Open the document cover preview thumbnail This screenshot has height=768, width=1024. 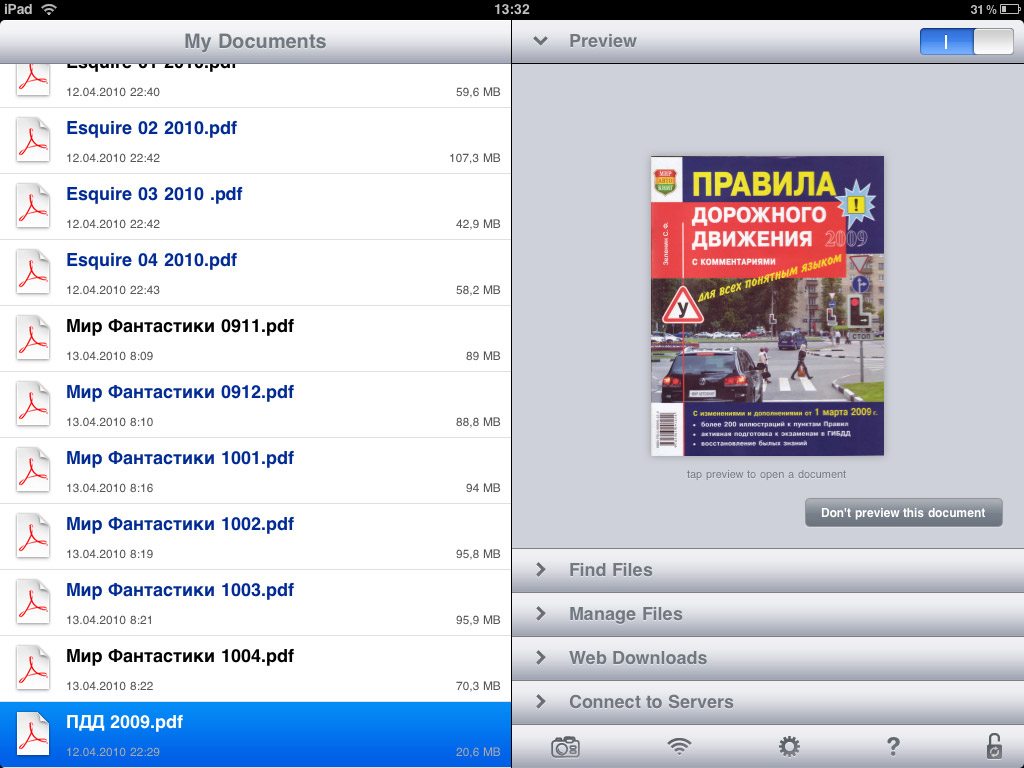coord(767,306)
